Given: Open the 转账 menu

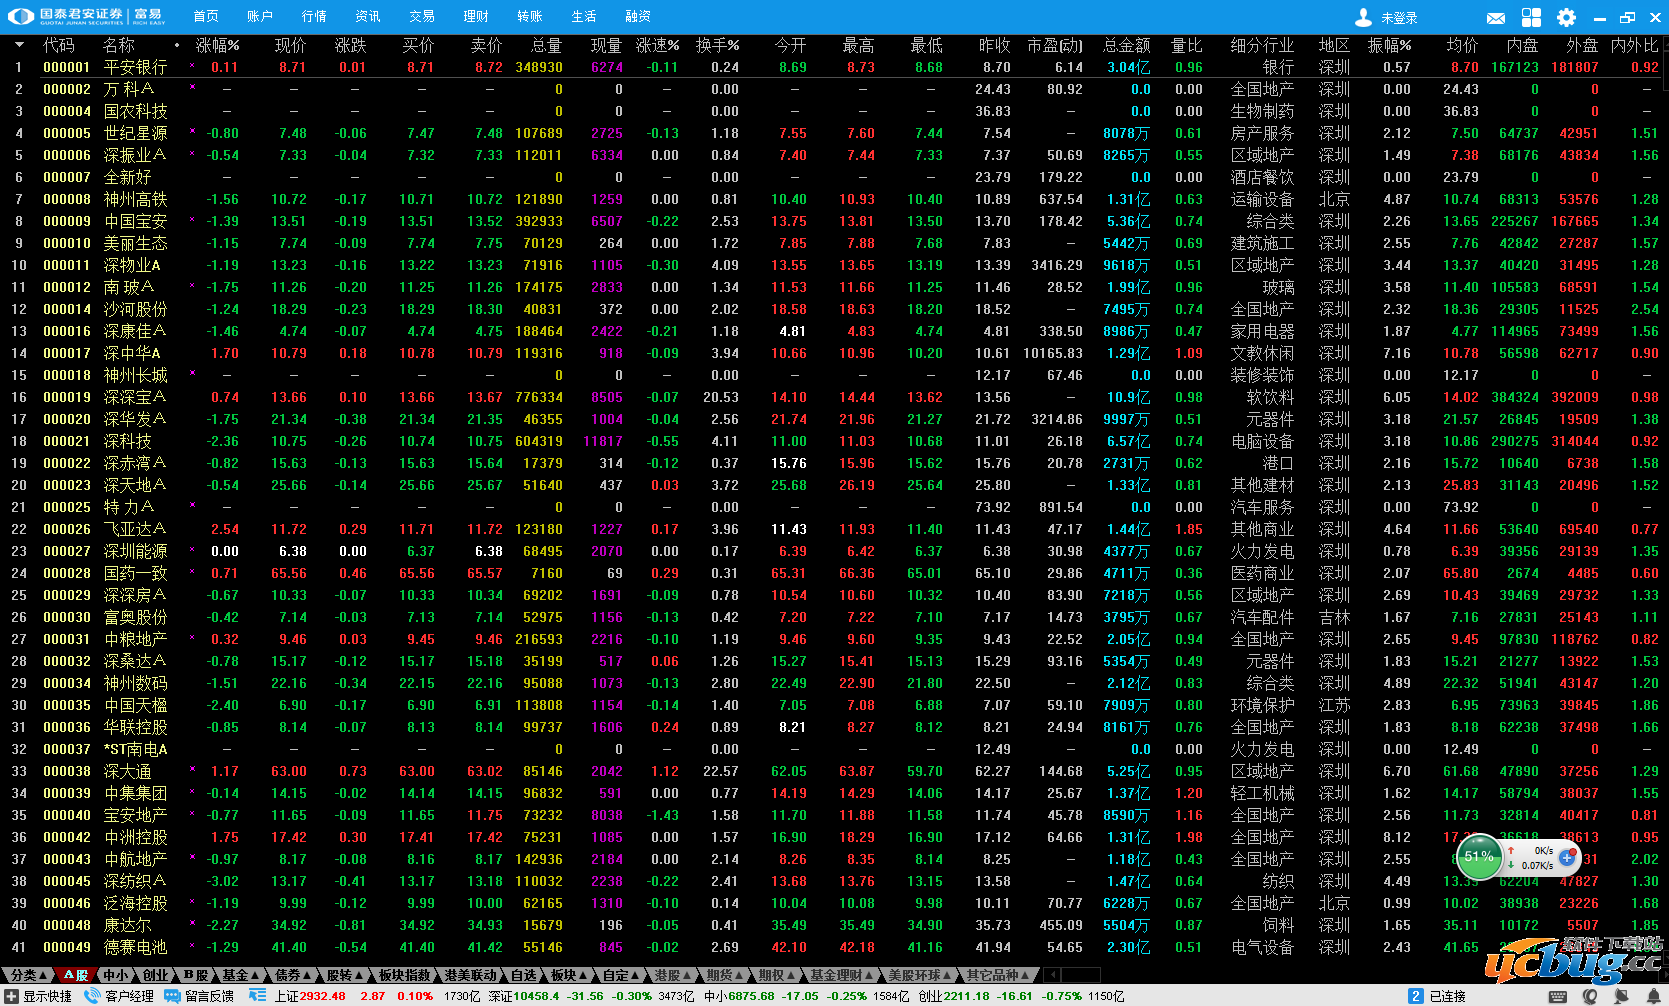Looking at the screenshot, I should click(x=530, y=17).
